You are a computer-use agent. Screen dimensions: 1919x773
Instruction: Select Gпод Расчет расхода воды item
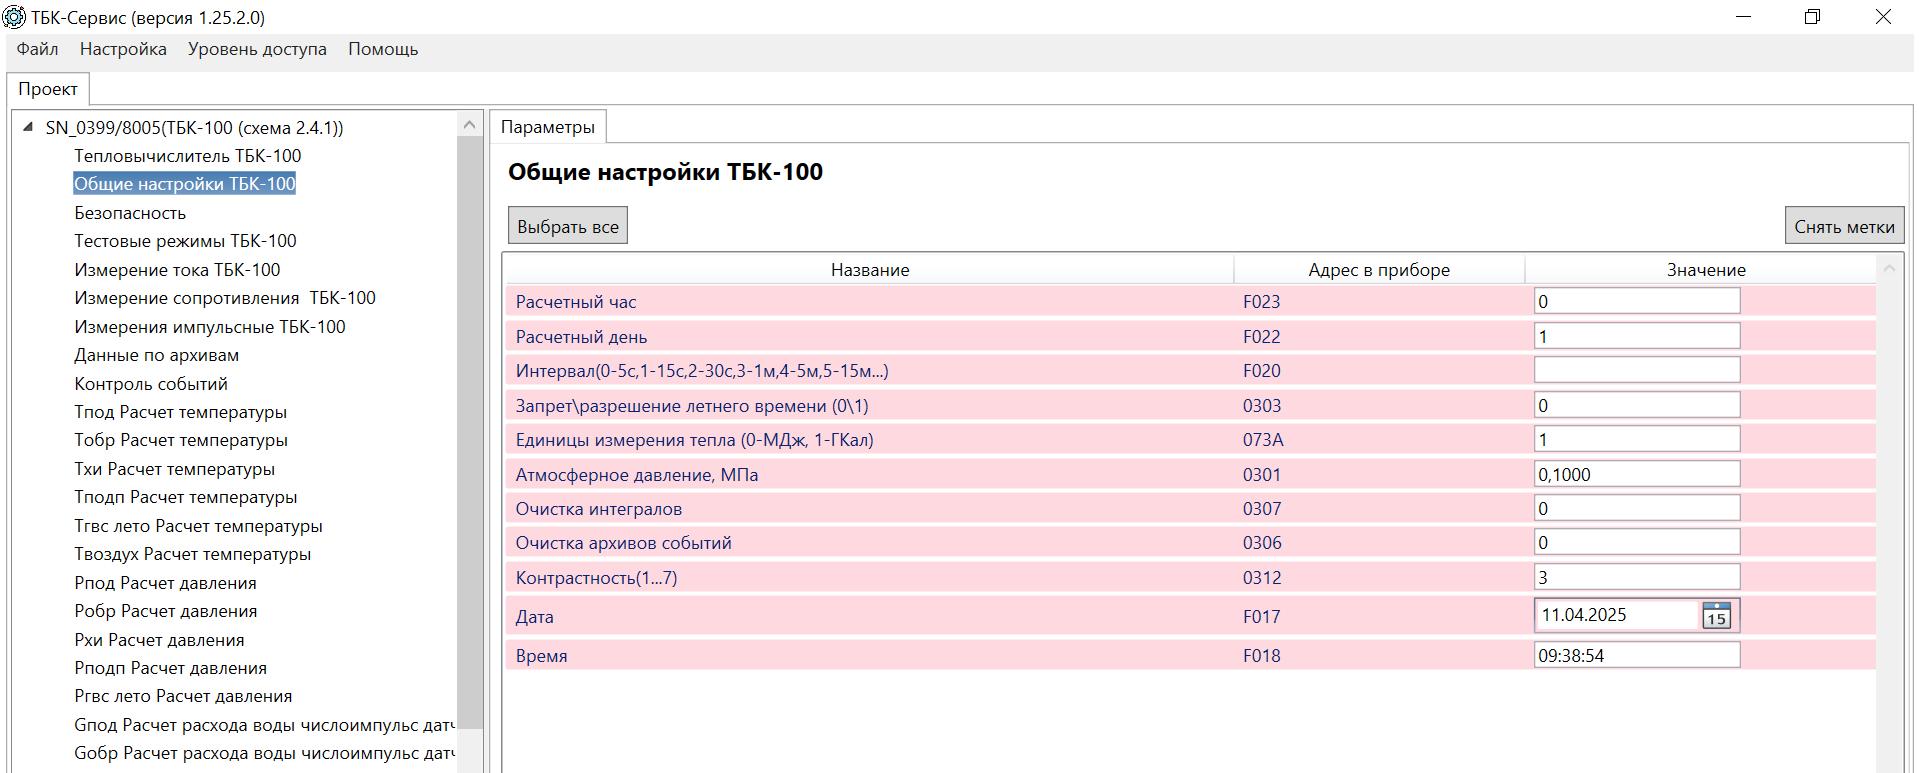pyautogui.click(x=264, y=725)
